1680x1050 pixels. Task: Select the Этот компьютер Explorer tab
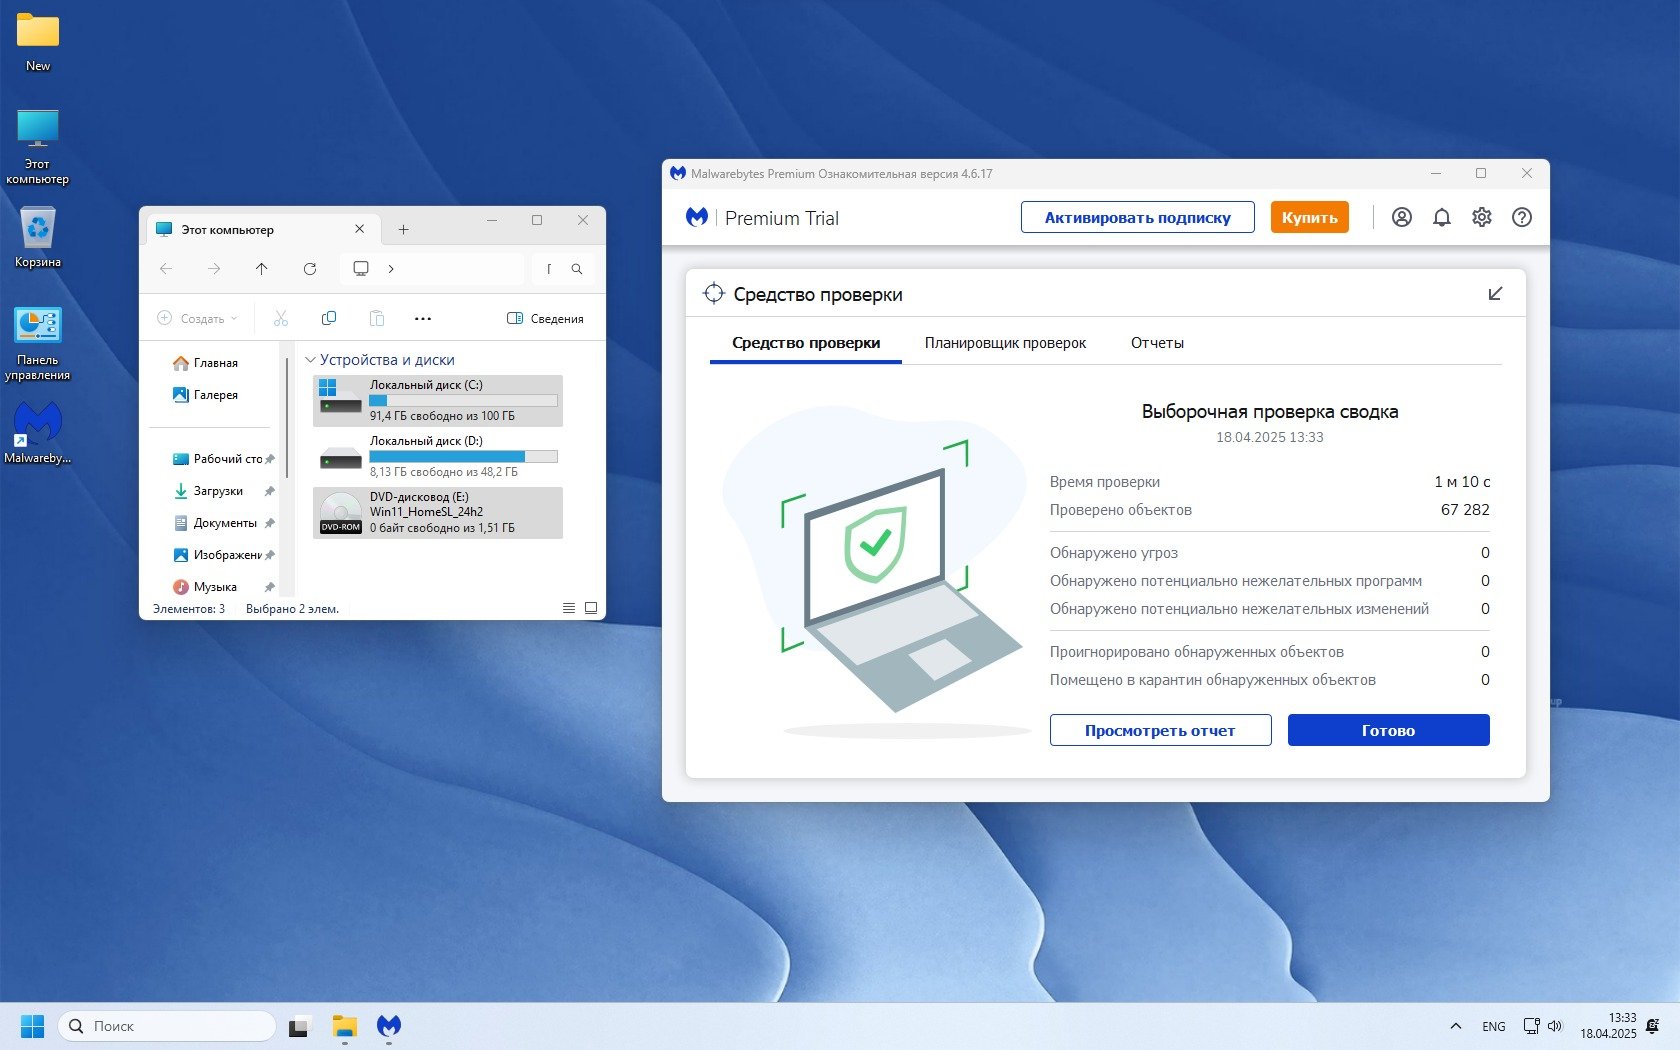point(262,229)
